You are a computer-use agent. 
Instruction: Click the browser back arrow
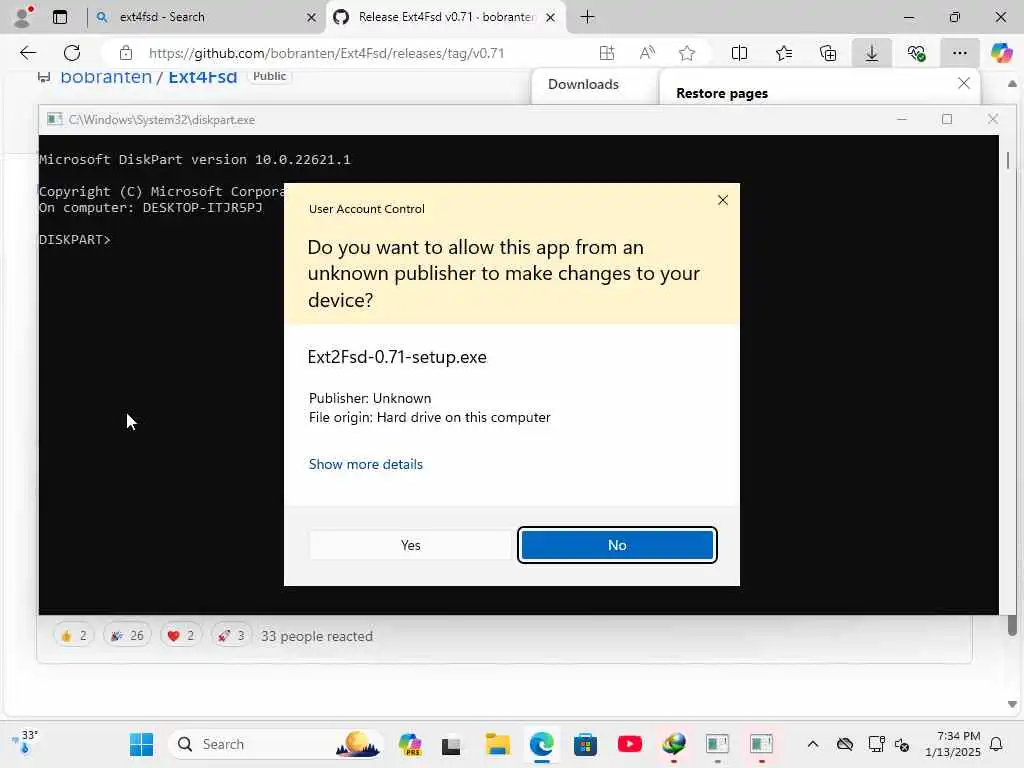pos(28,53)
